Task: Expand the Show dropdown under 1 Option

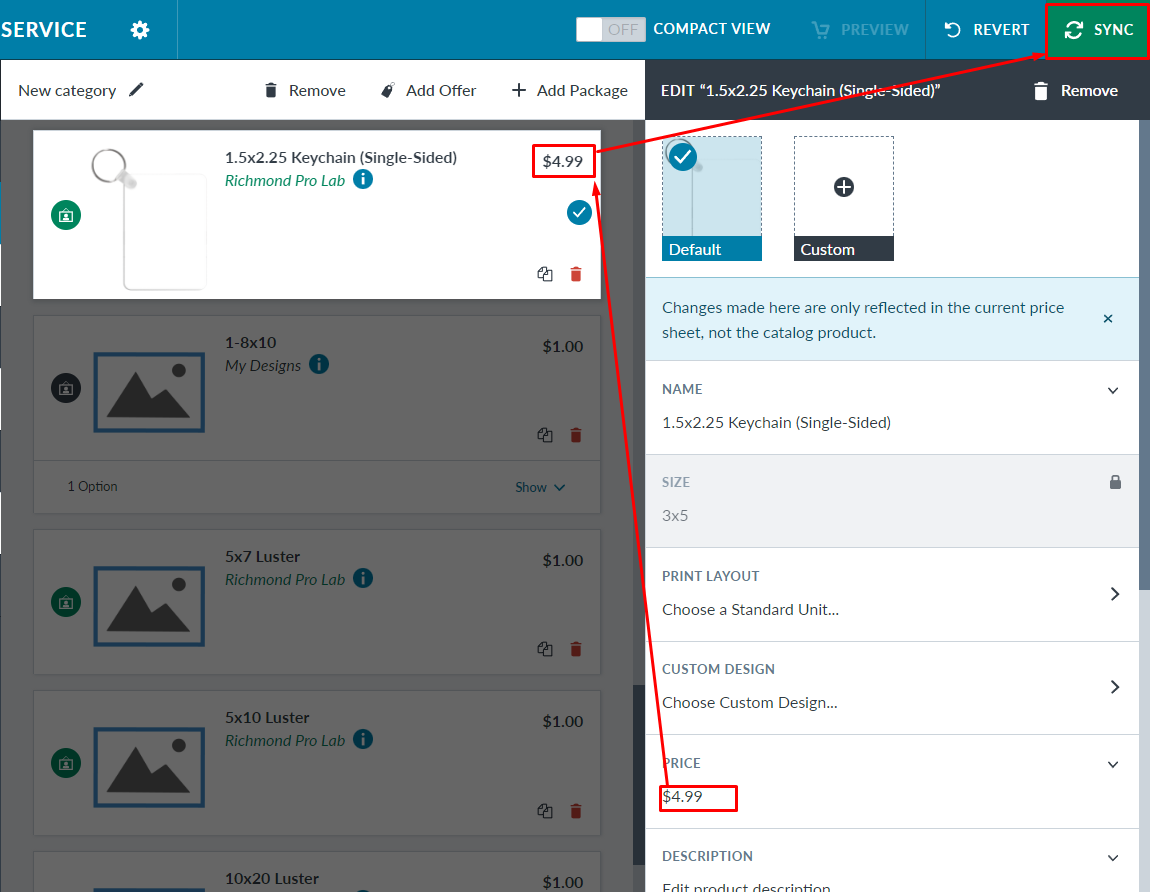Action: point(539,487)
